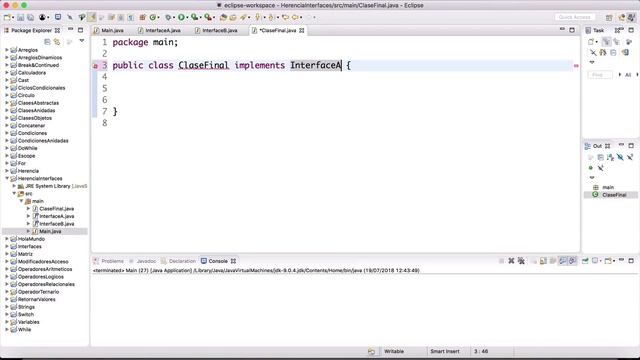Maximize the editor area
Viewport: 640px width, 360px height.
572,30
